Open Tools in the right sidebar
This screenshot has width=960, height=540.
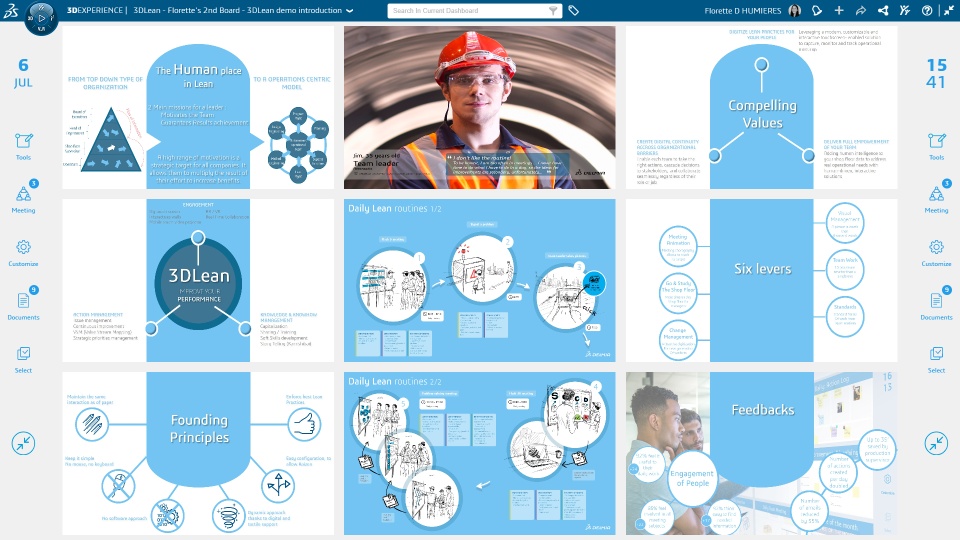coord(936,146)
